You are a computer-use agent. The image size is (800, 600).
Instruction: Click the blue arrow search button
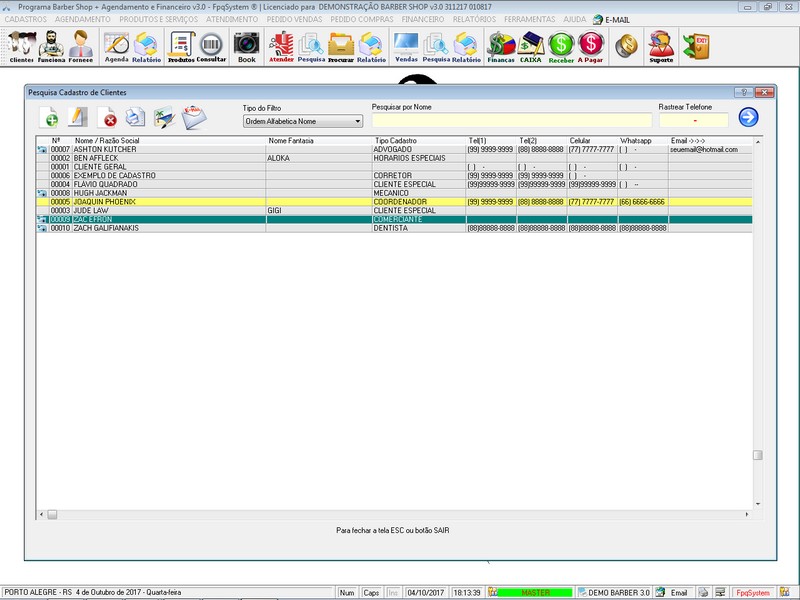[x=748, y=118]
